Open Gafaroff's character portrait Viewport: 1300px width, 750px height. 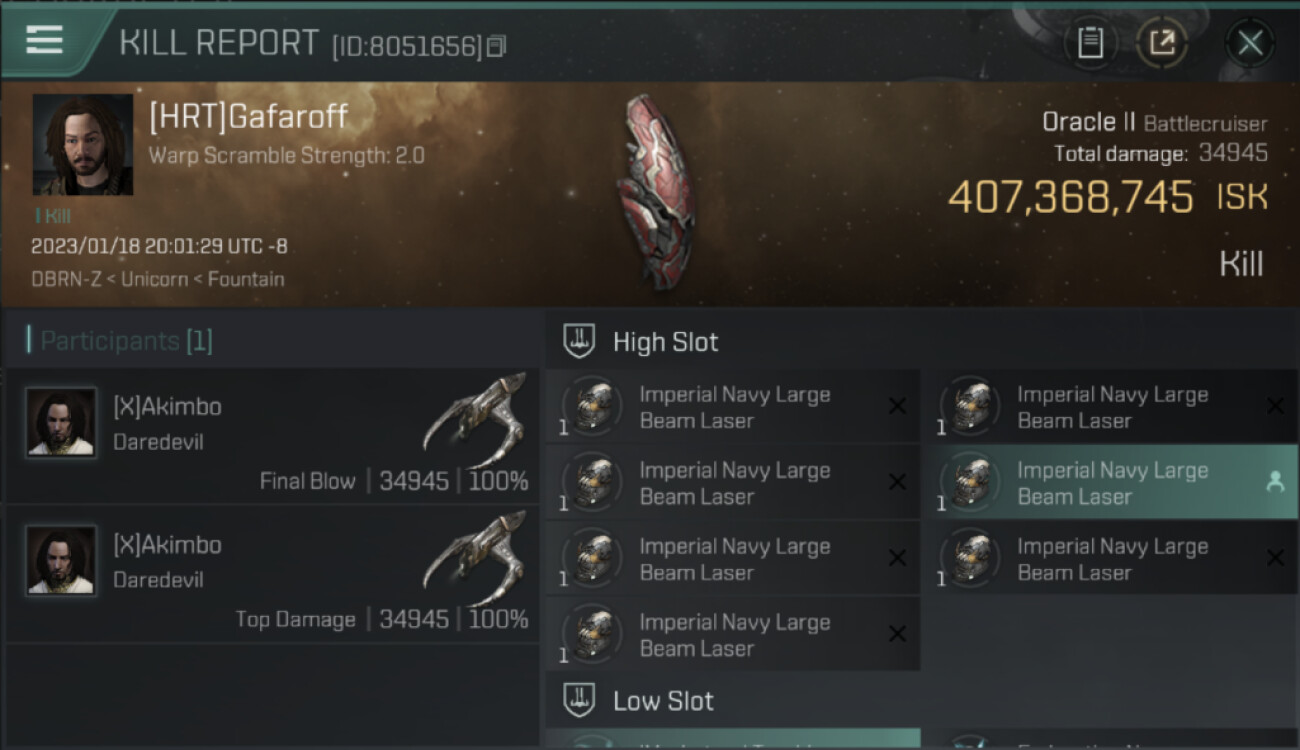coord(83,145)
